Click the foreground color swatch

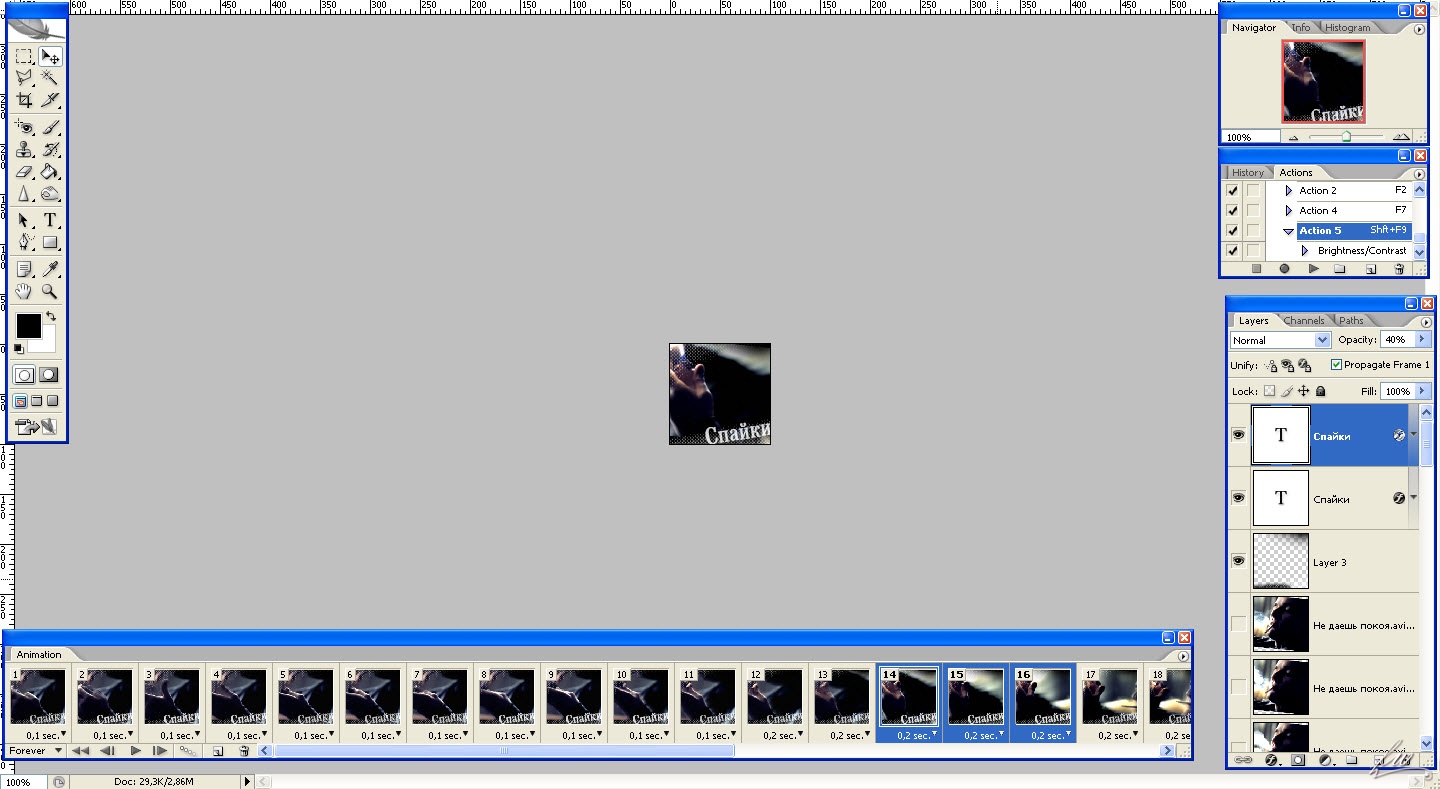(28, 326)
